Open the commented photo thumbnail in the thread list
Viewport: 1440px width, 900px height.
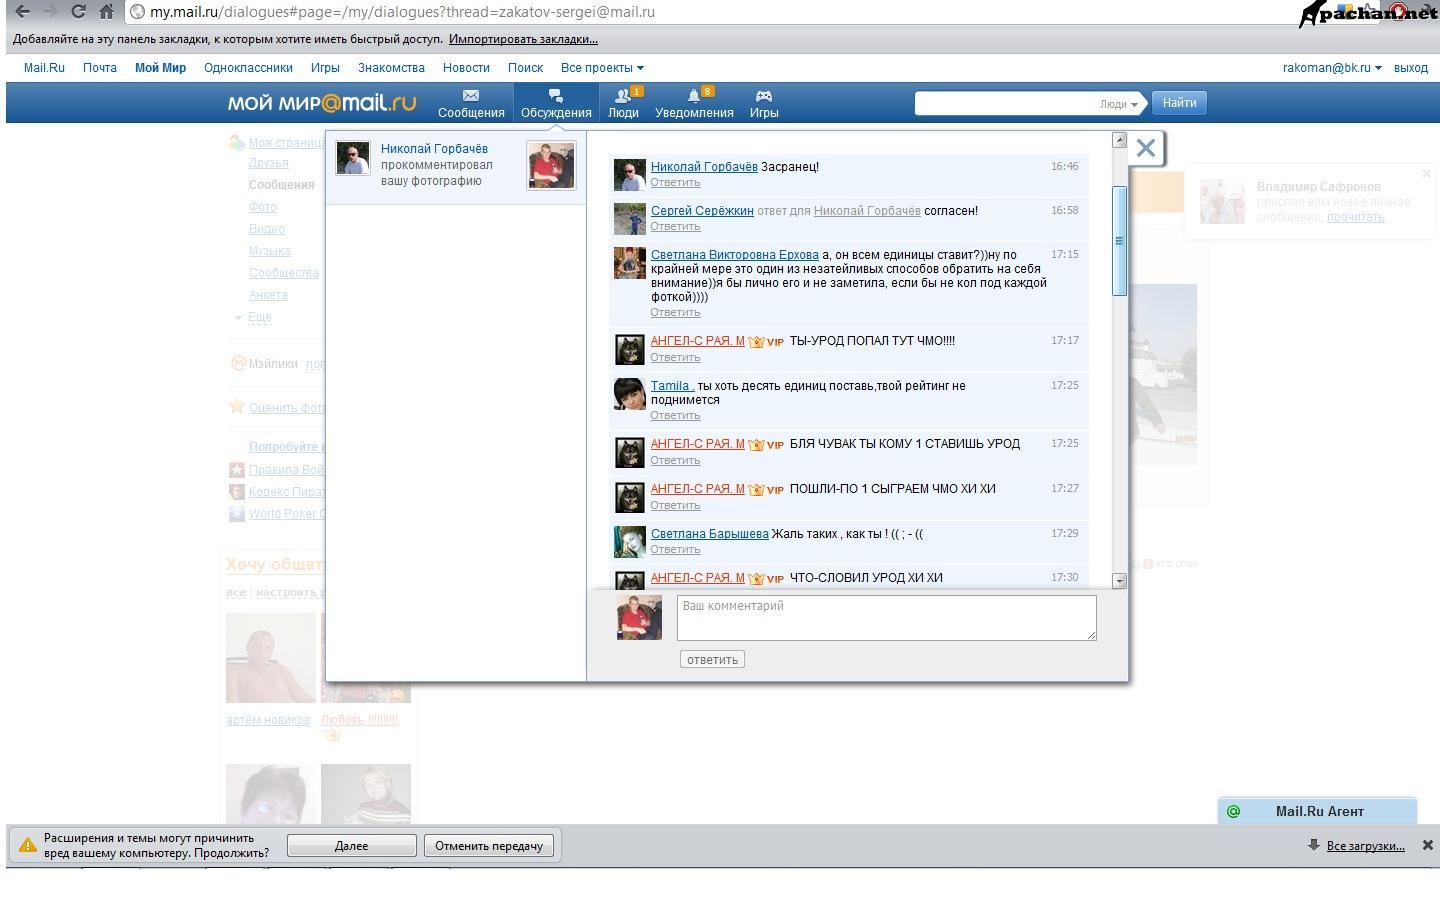point(551,165)
